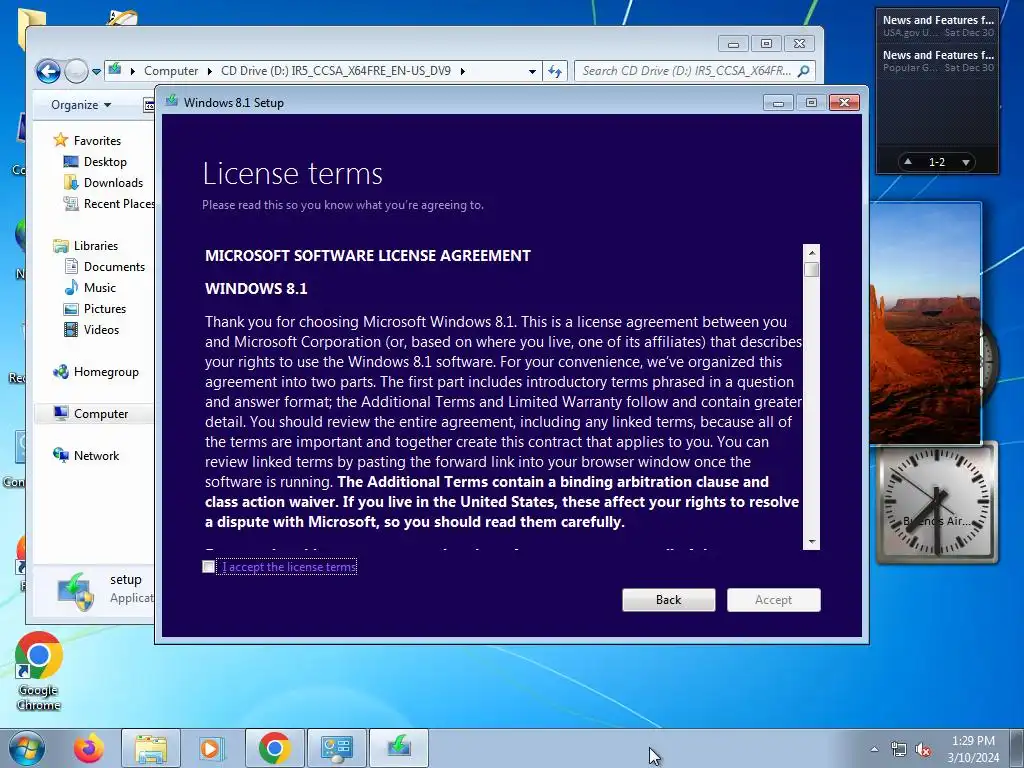Go back in the Explorer window
The height and width of the screenshot is (768, 1024).
pos(48,71)
